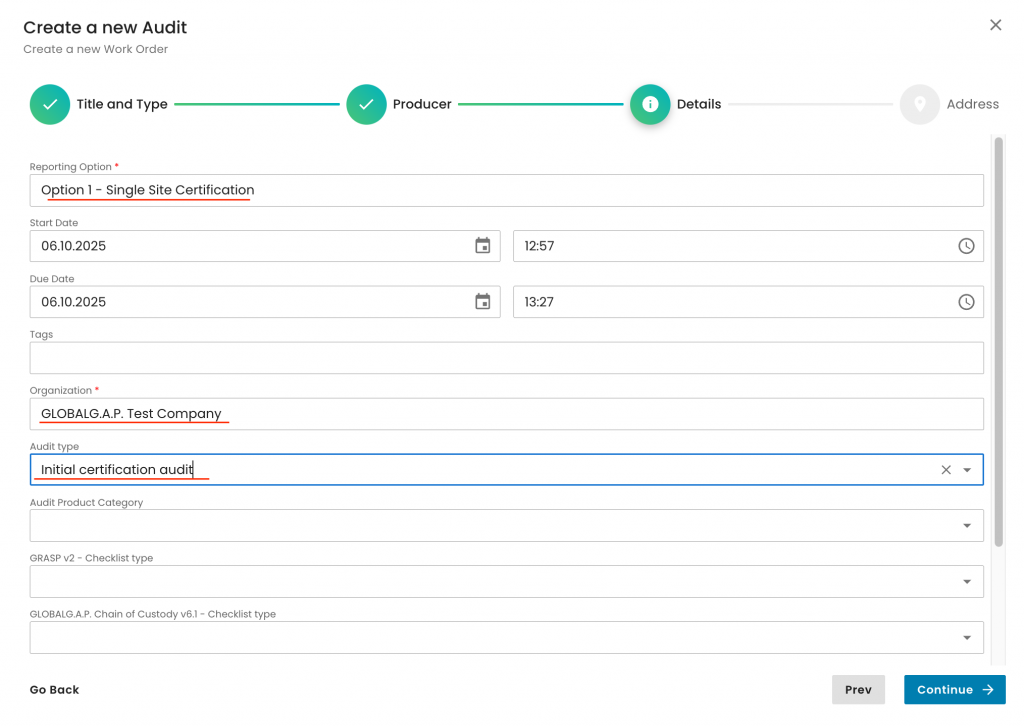The width and height of the screenshot is (1024, 726).
Task: Click the Title and Type checkmark step icon
Action: click(x=49, y=104)
